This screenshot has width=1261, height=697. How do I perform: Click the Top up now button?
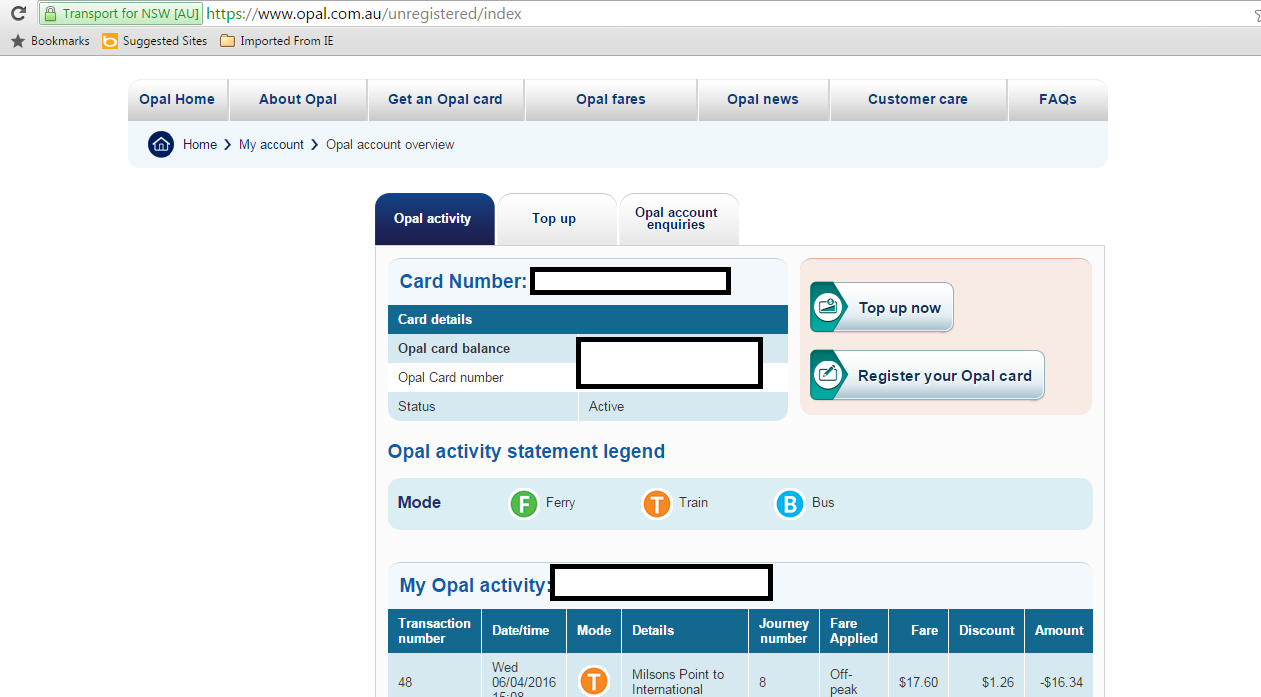(x=881, y=307)
